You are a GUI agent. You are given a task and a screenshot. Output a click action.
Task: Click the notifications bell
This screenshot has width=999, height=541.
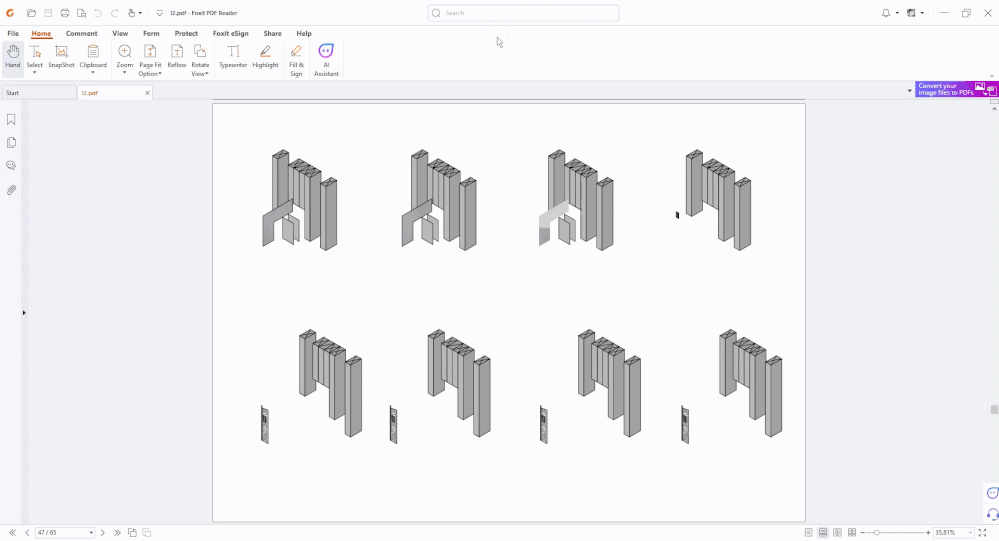[x=886, y=13]
